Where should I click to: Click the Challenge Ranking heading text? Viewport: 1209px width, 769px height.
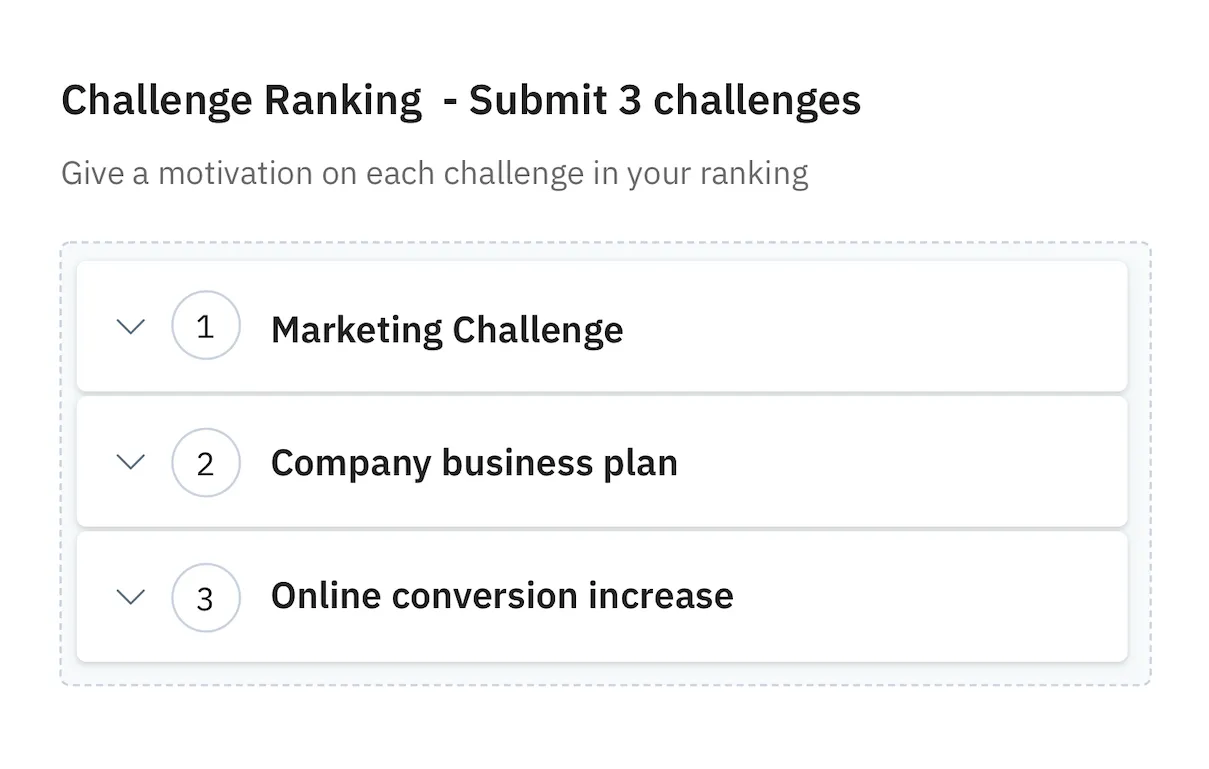[x=241, y=101]
